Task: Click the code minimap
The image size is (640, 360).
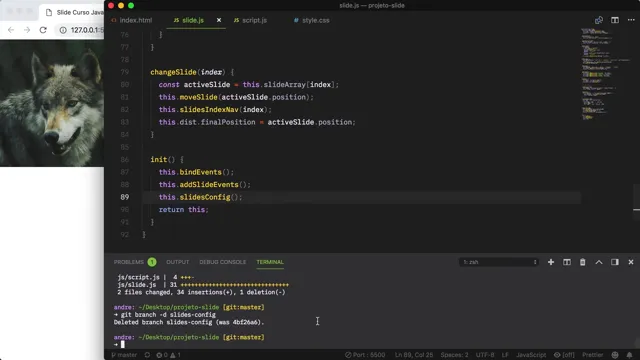Action: tap(606, 73)
